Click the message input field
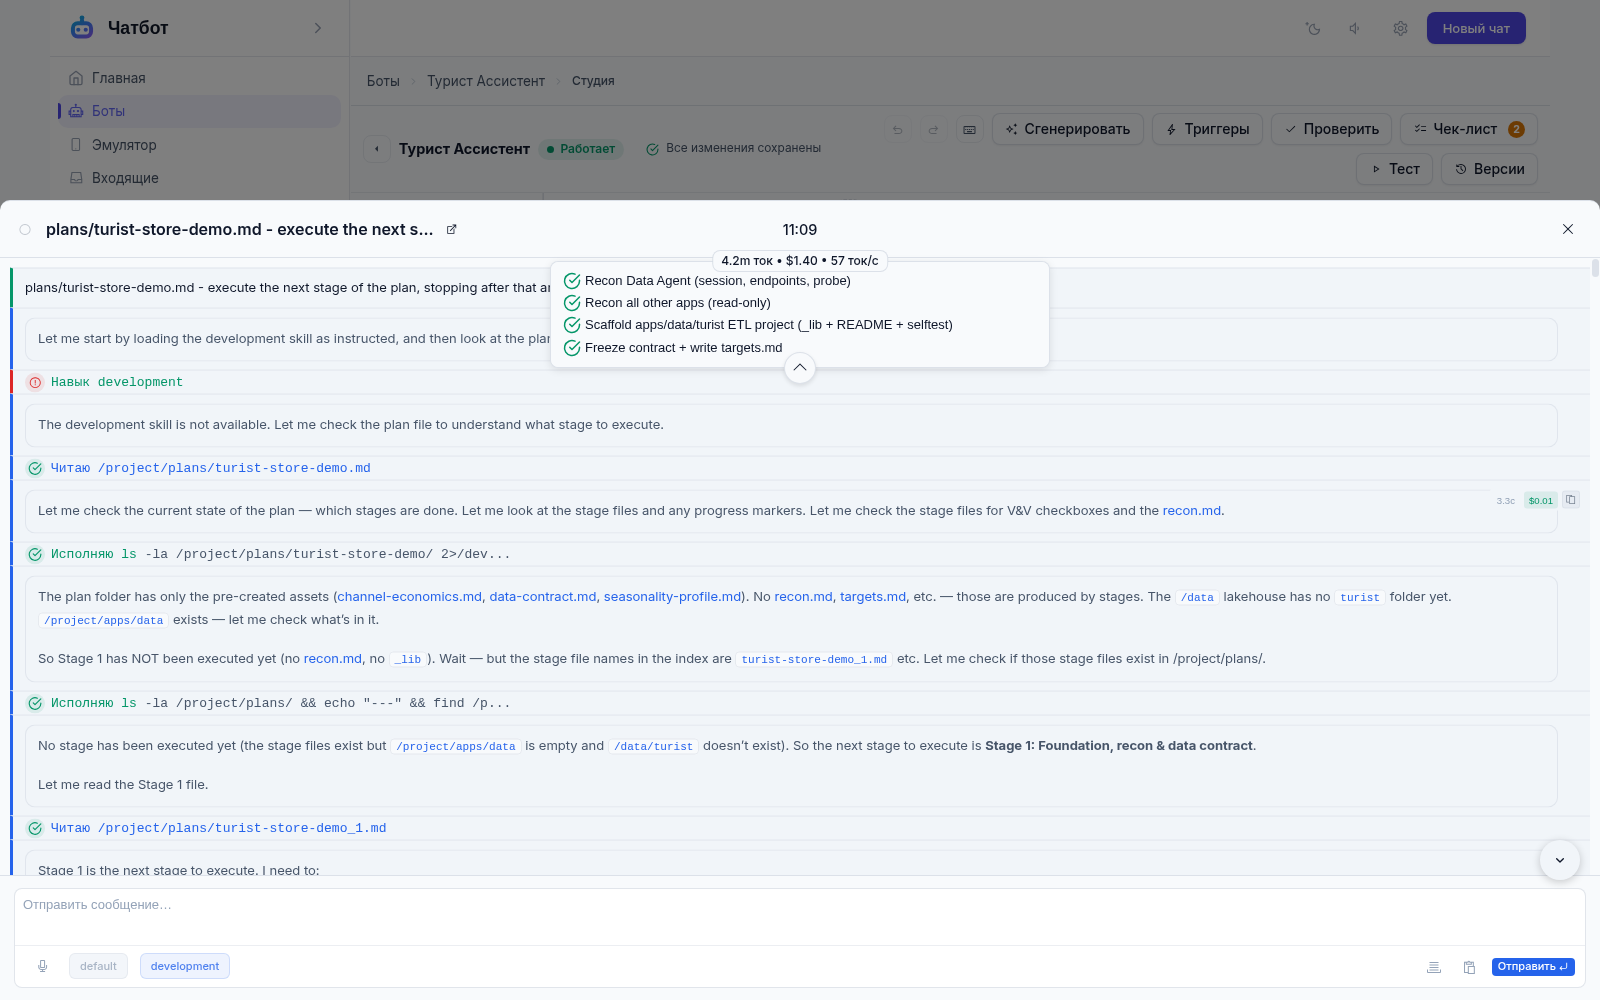 click(x=799, y=916)
